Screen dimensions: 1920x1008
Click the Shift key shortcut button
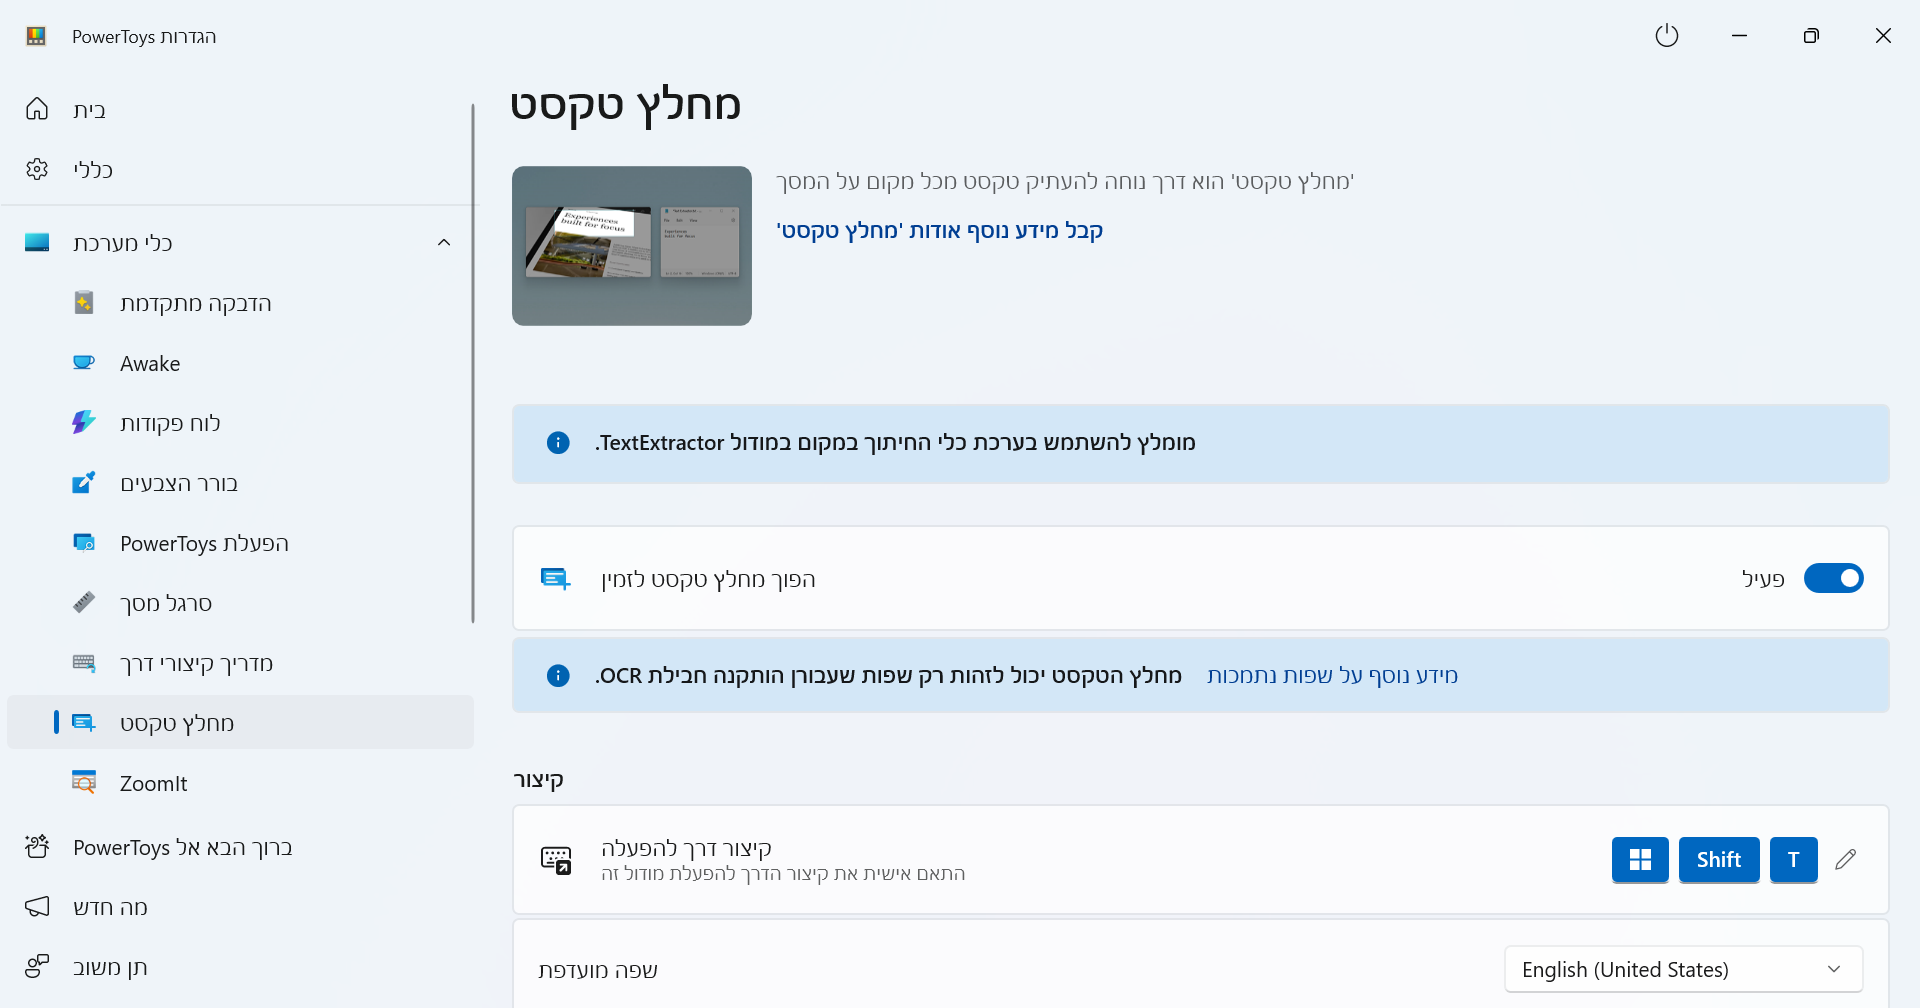pyautogui.click(x=1719, y=859)
